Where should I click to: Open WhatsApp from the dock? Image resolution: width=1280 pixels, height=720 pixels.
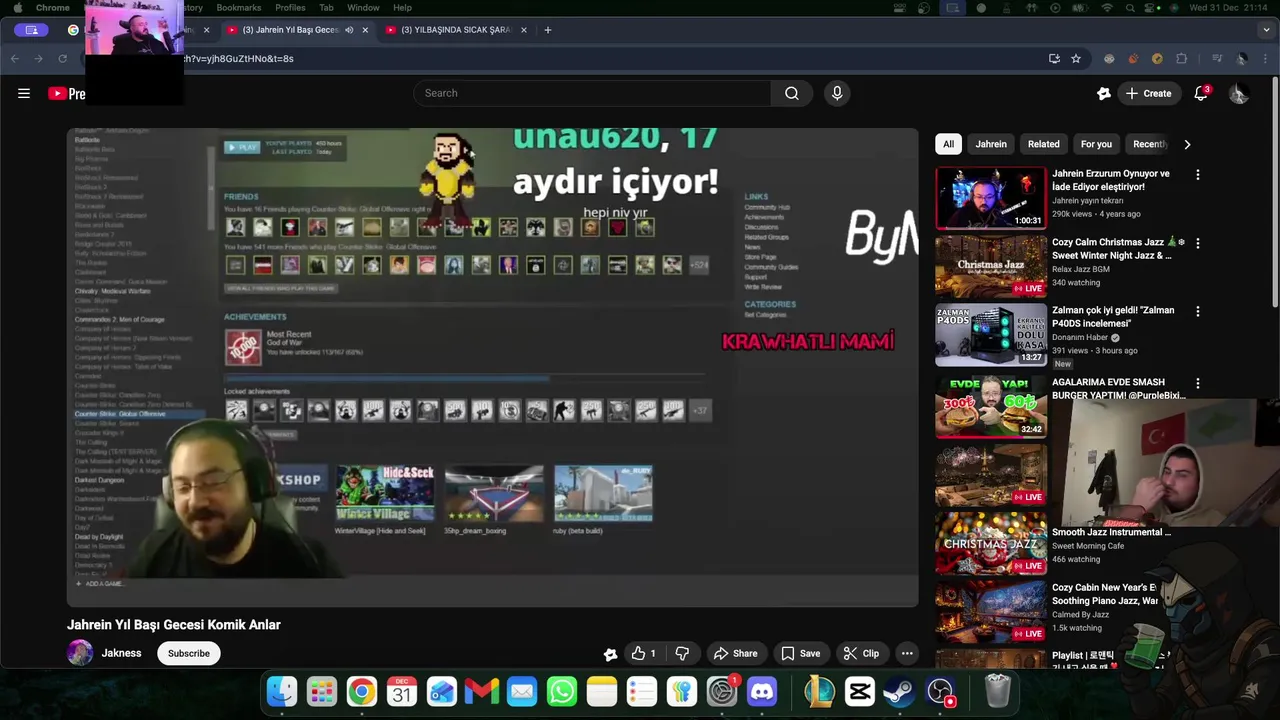[x=562, y=691]
